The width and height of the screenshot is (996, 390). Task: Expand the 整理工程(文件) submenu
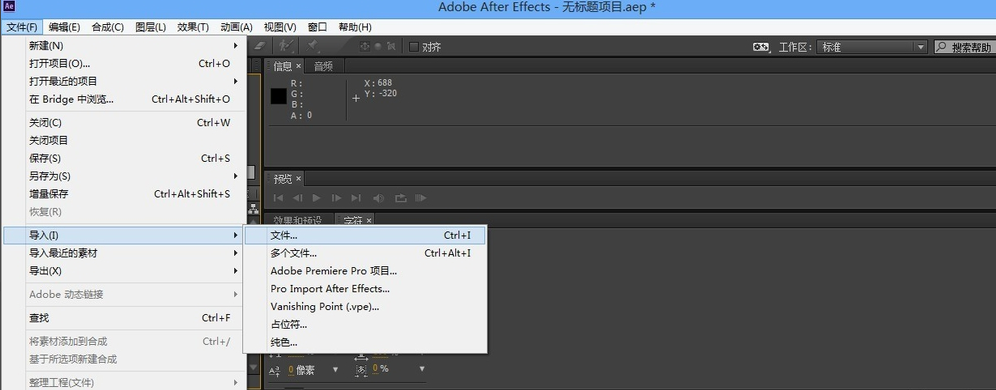pos(124,382)
